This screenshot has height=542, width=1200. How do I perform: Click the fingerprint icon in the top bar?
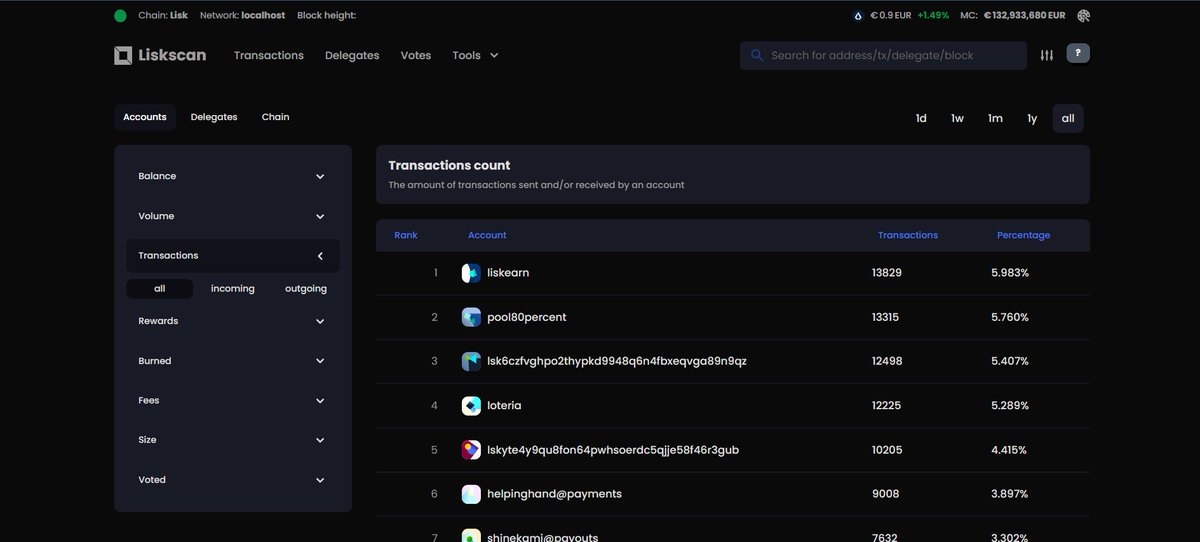[1084, 16]
